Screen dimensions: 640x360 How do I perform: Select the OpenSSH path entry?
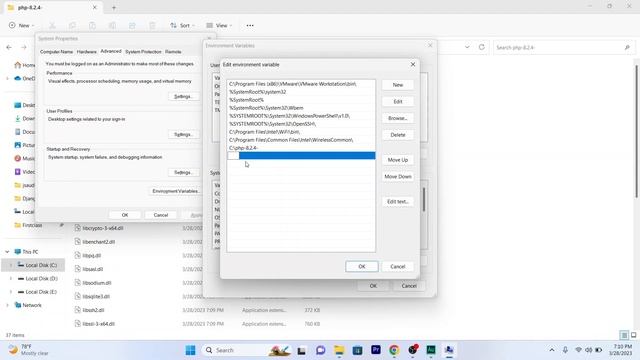(x=301, y=124)
